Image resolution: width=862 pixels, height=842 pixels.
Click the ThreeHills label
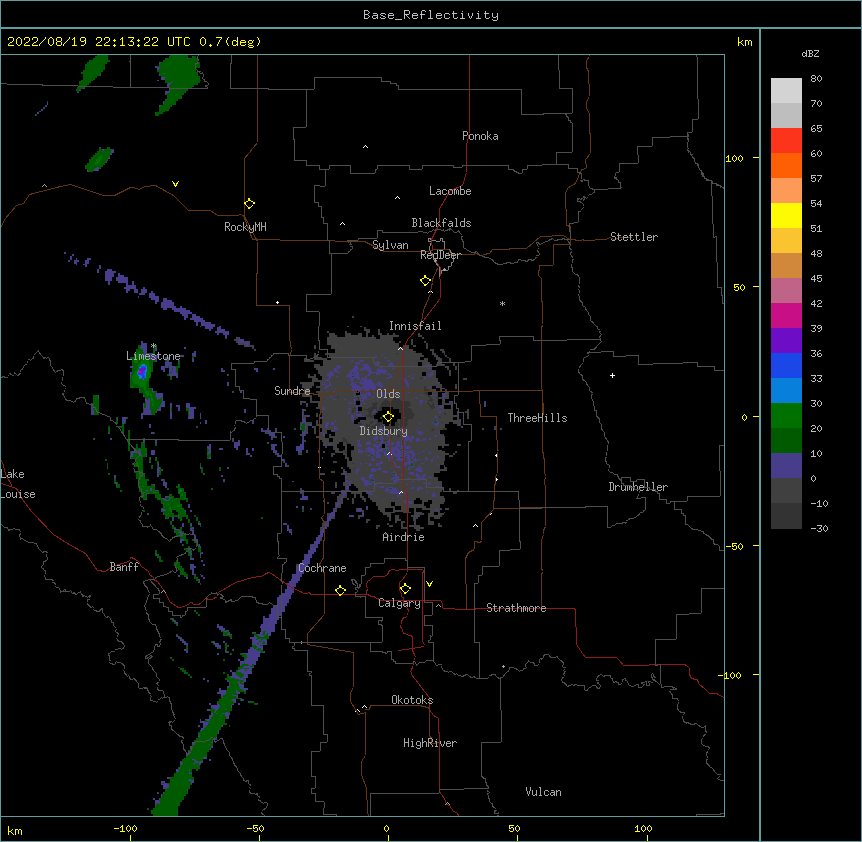click(537, 418)
